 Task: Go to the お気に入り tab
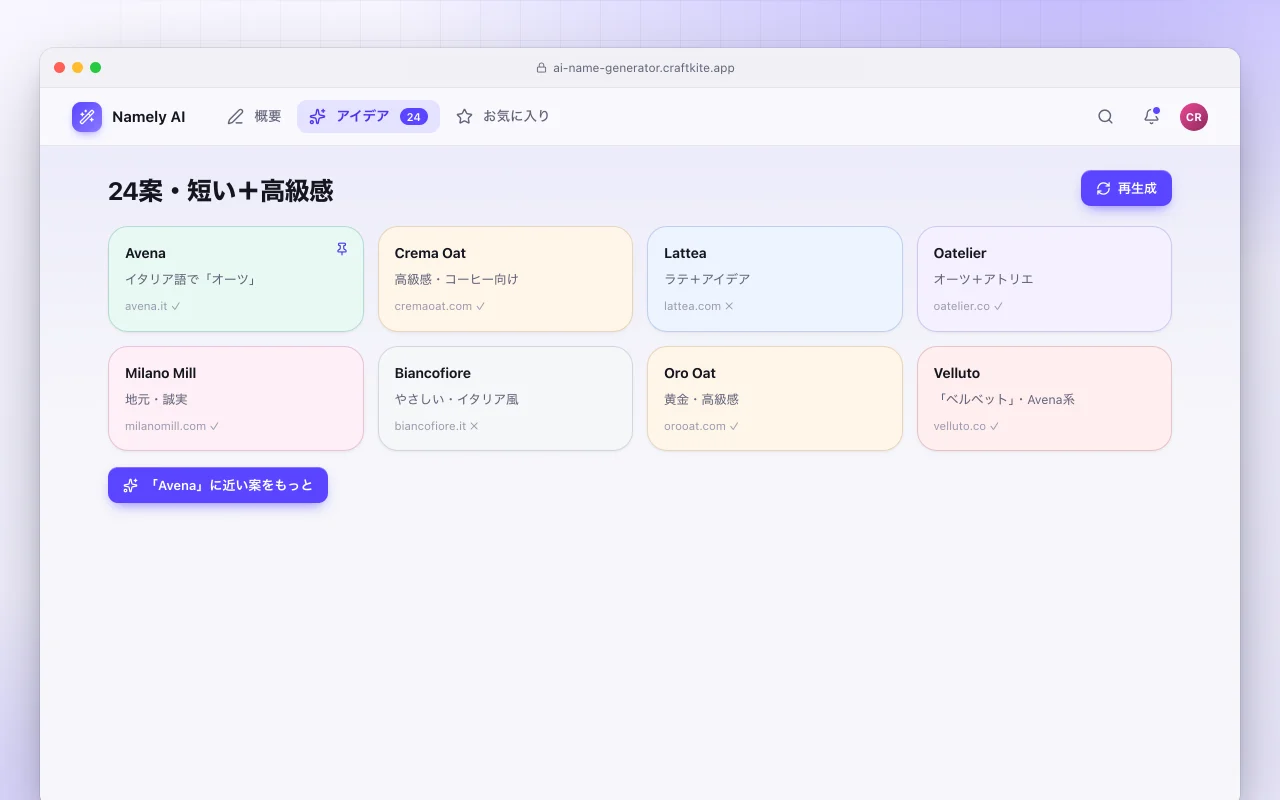(x=502, y=117)
